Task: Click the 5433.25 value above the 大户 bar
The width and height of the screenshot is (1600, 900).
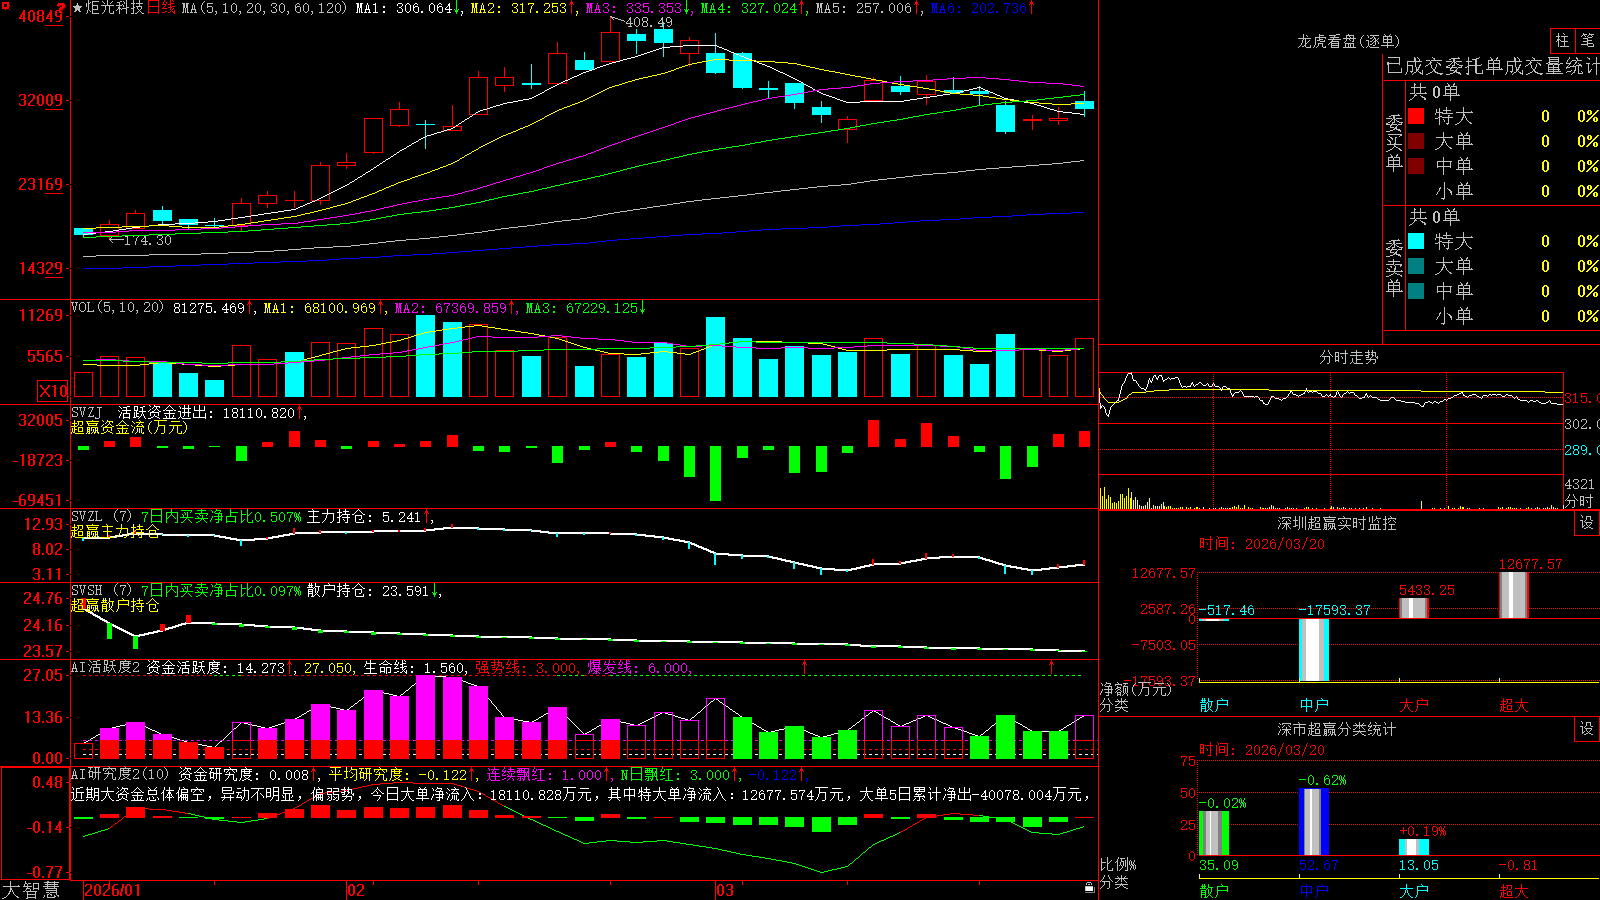Action: tap(1427, 590)
